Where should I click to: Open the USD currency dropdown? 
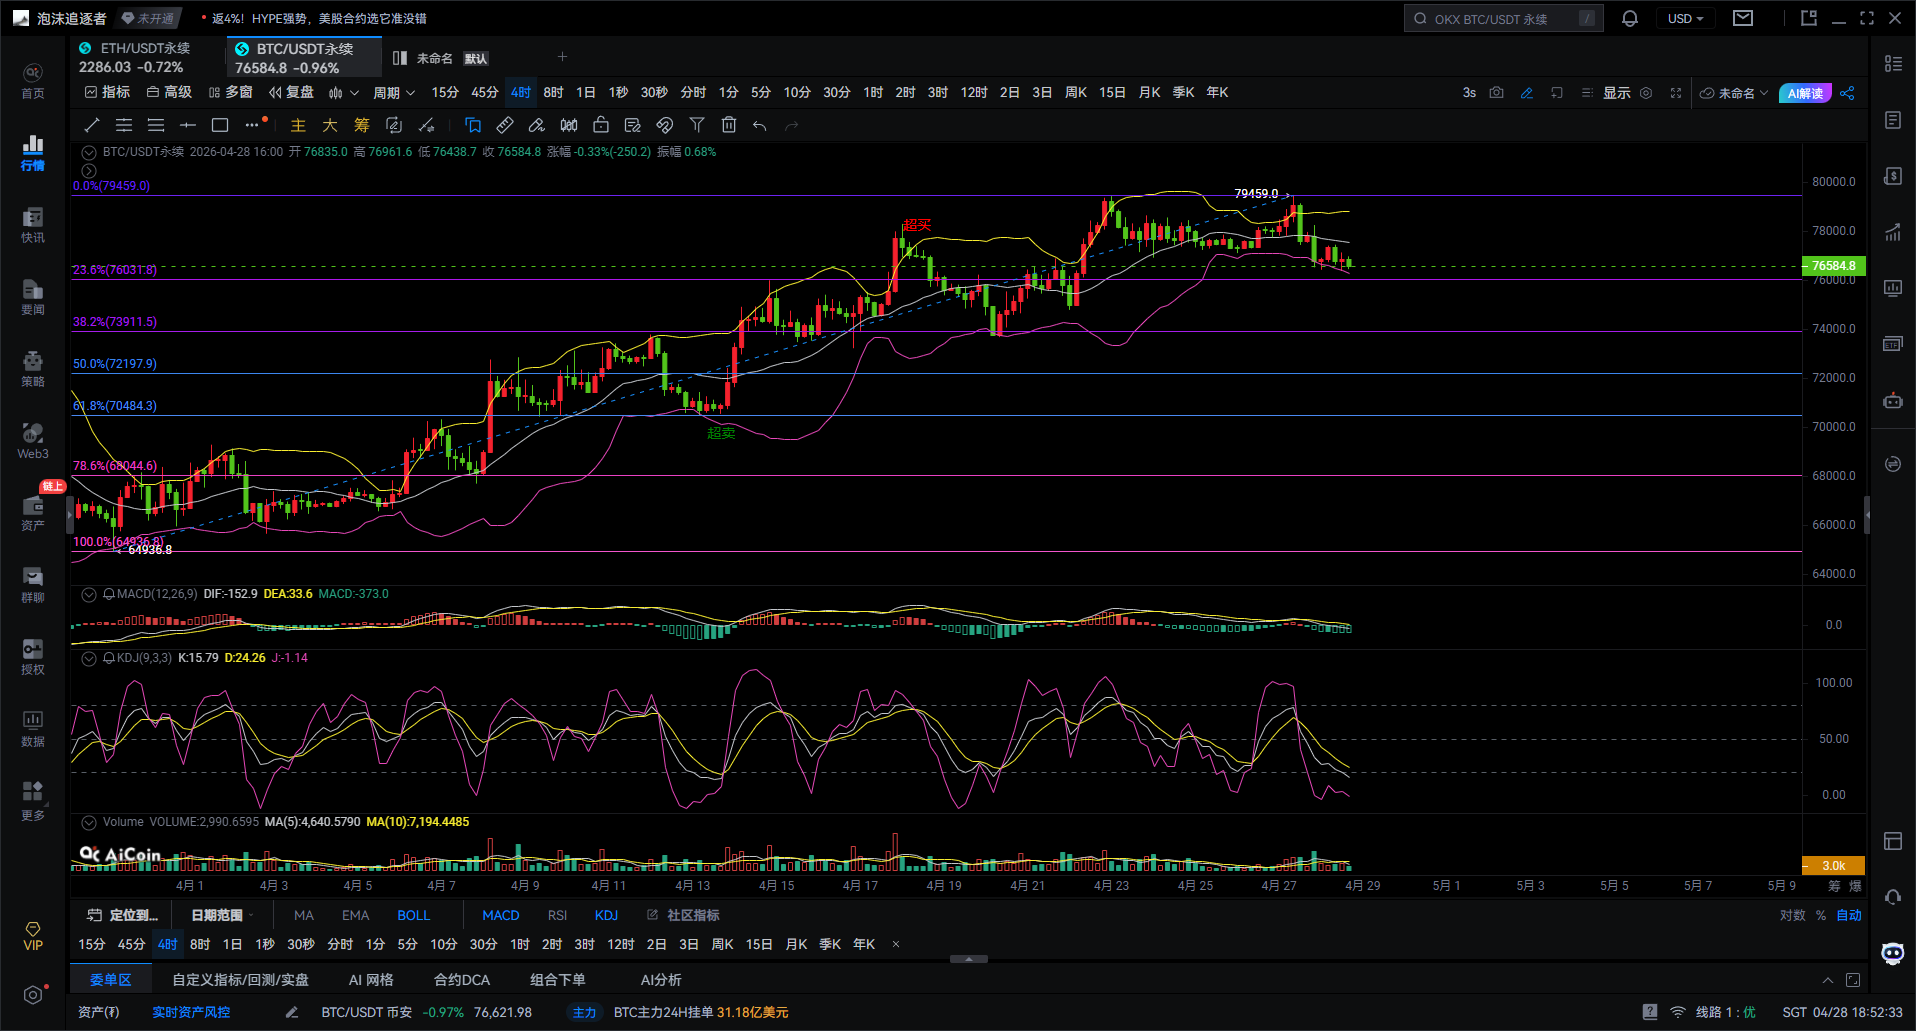coord(1685,19)
